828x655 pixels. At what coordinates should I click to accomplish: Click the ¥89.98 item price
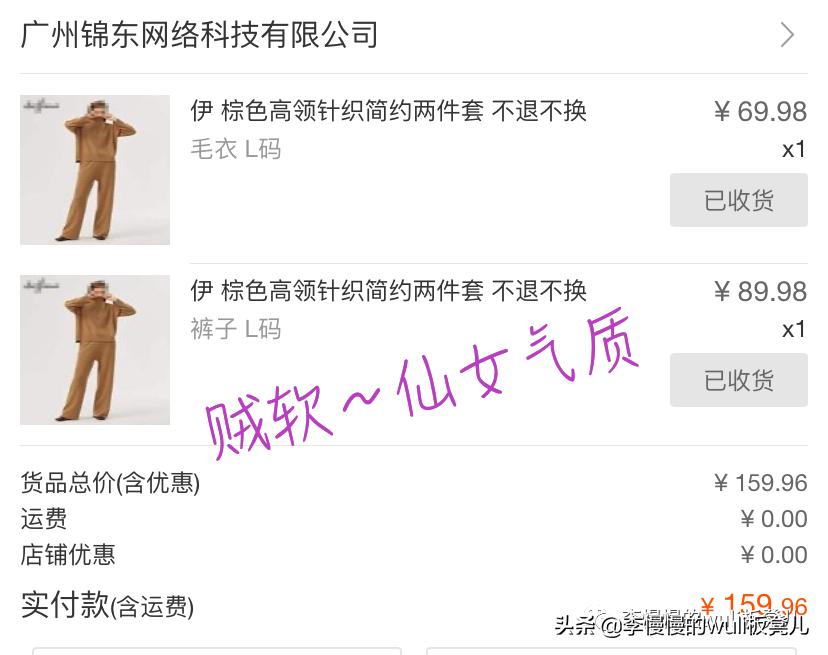point(760,292)
